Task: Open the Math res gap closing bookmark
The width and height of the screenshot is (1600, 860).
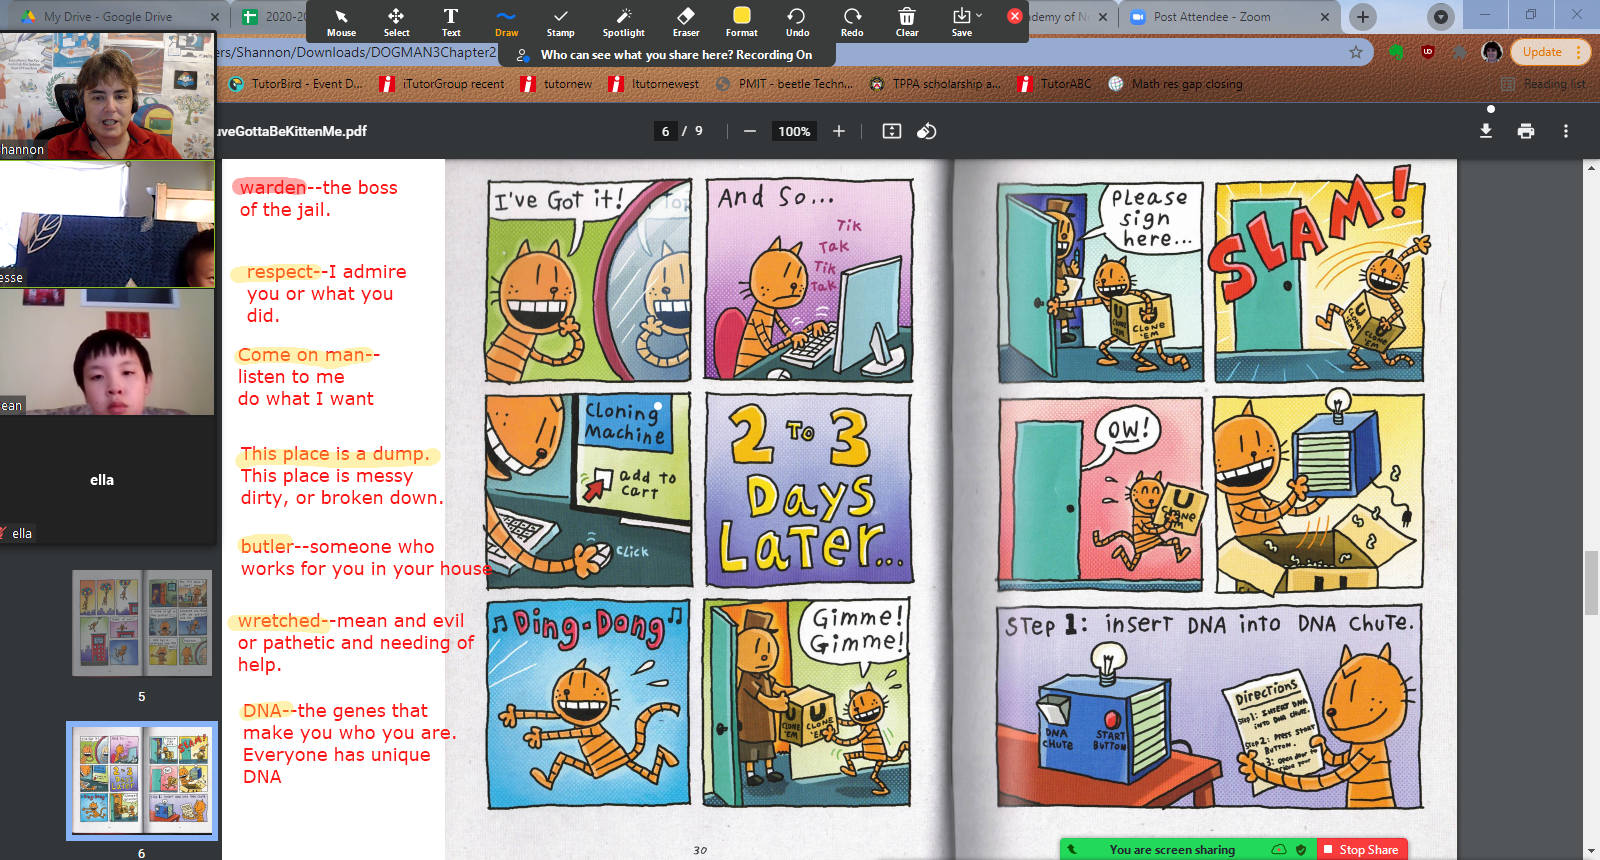Action: pos(1176,84)
